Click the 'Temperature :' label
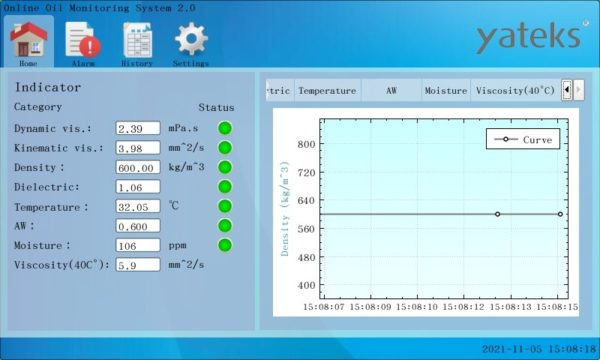This screenshot has width=600, height=360. pos(51,207)
